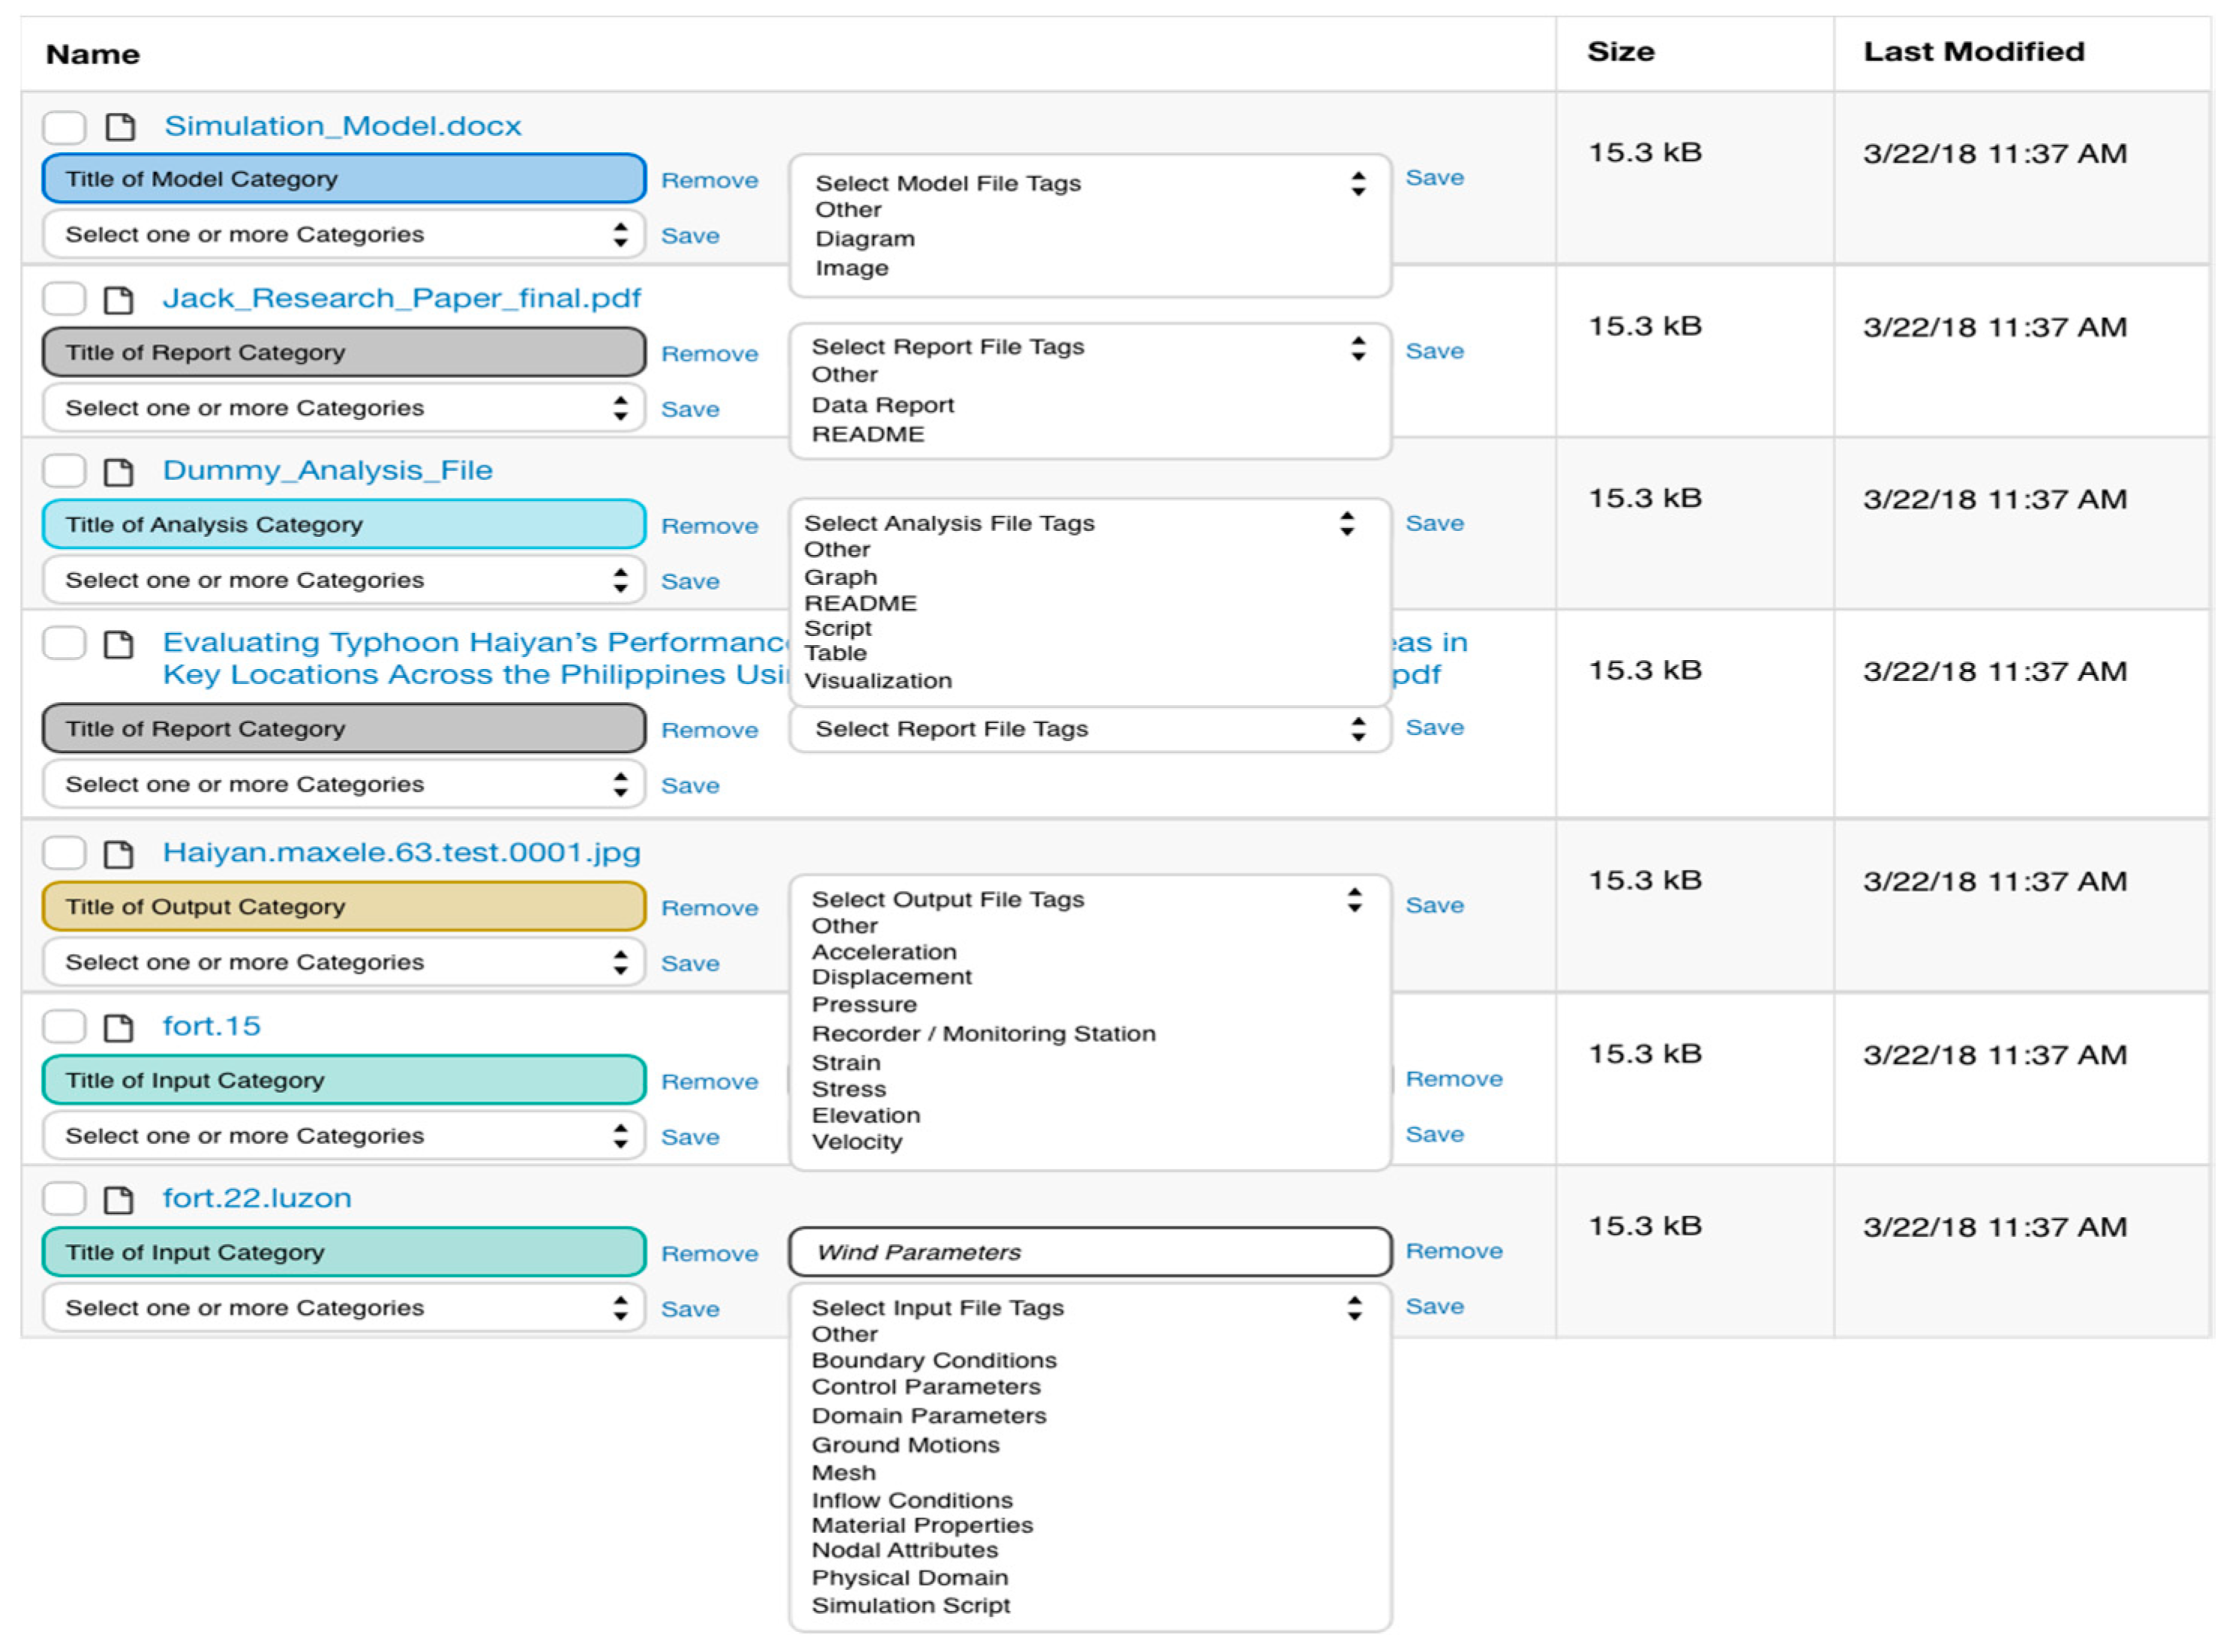Remove the Wind Parameters tag

[1454, 1252]
